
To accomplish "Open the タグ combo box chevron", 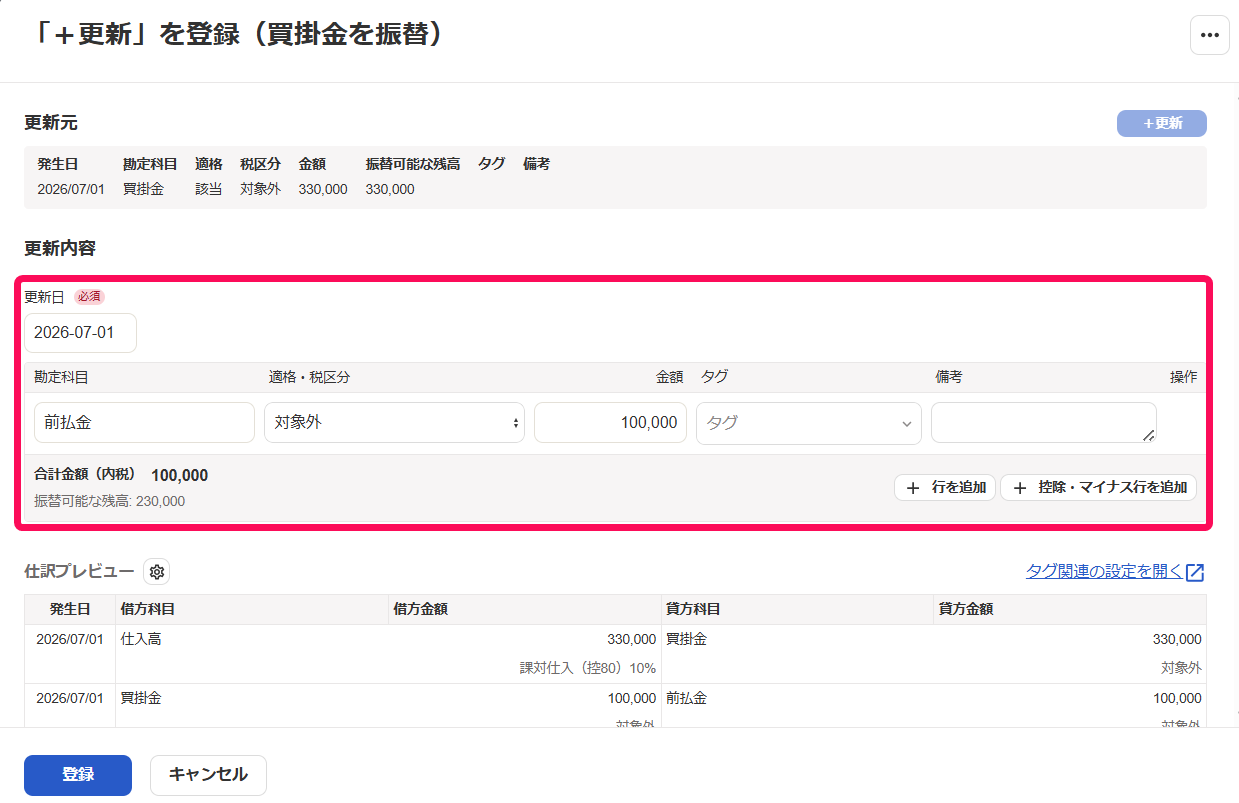I will coord(907,424).
